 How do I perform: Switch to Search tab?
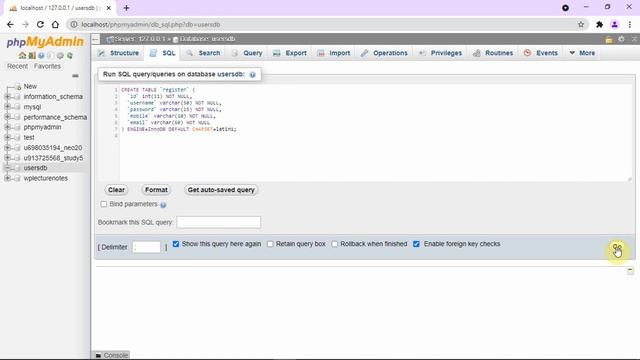coord(203,53)
